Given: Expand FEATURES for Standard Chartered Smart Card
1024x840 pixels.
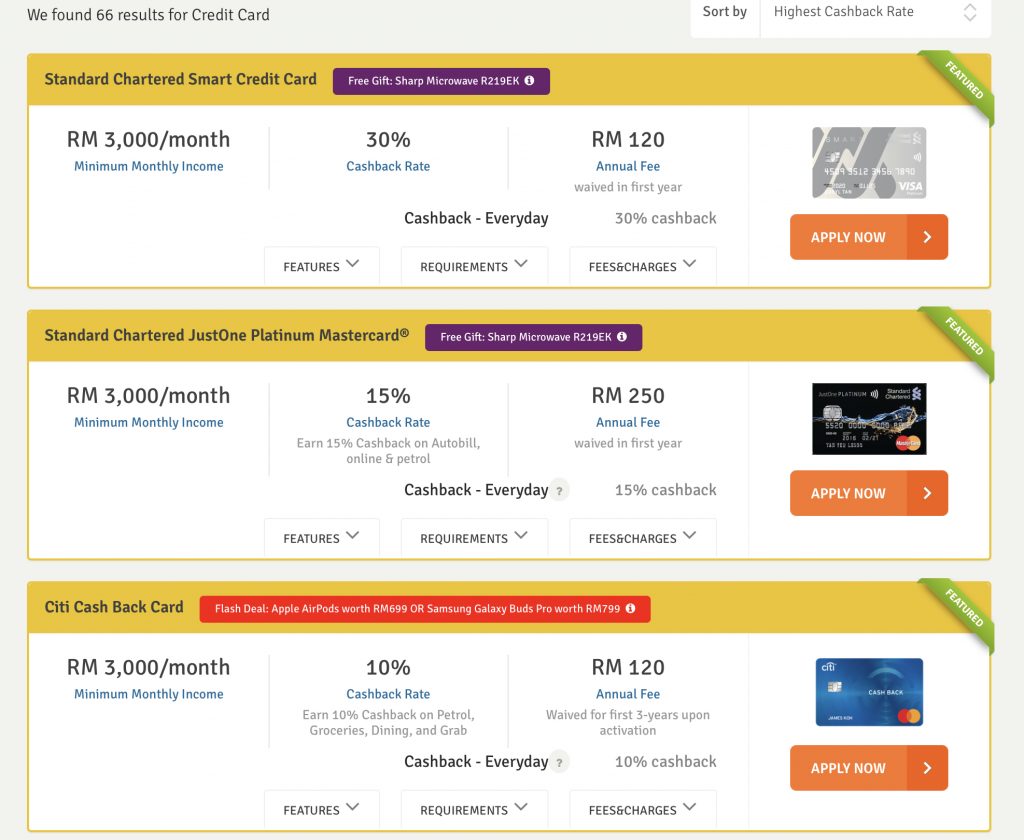Looking at the screenshot, I should 321,266.
